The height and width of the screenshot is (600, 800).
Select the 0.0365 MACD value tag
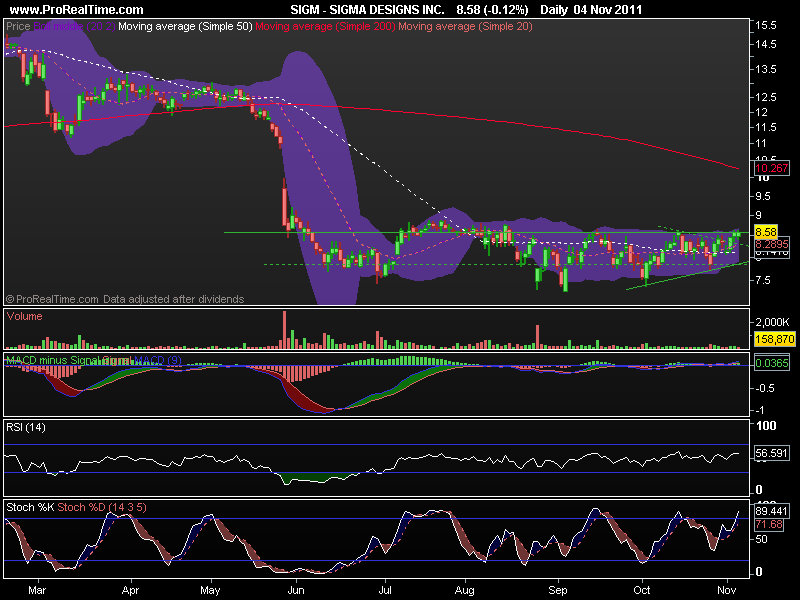point(771,363)
